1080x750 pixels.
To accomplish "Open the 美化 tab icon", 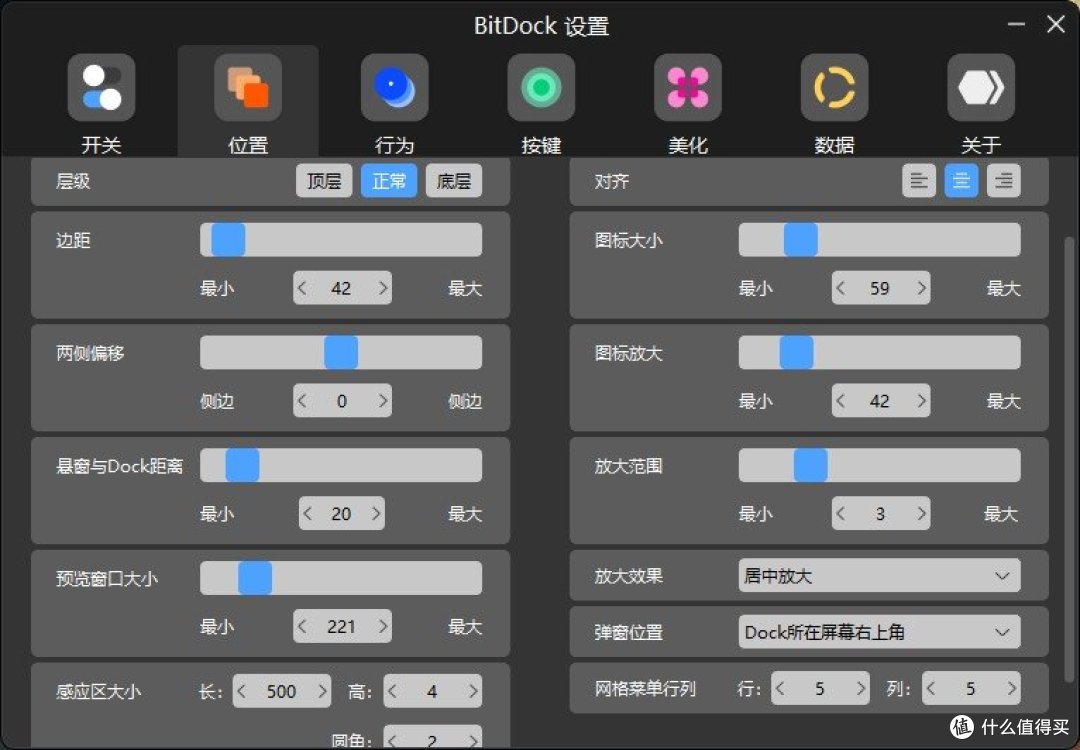I will [x=688, y=87].
